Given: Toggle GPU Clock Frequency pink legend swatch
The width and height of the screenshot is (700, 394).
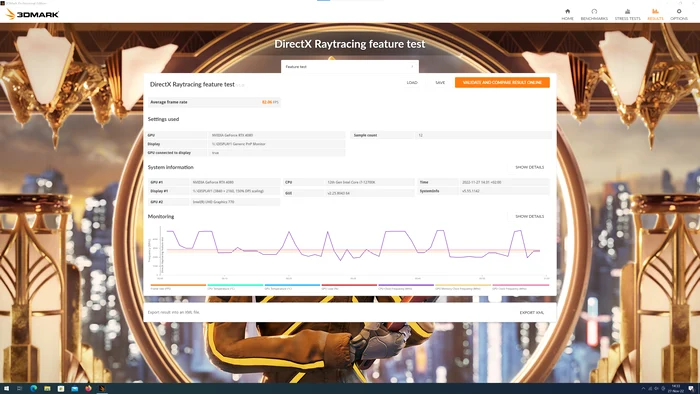Looking at the screenshot, I should click(x=521, y=285).
